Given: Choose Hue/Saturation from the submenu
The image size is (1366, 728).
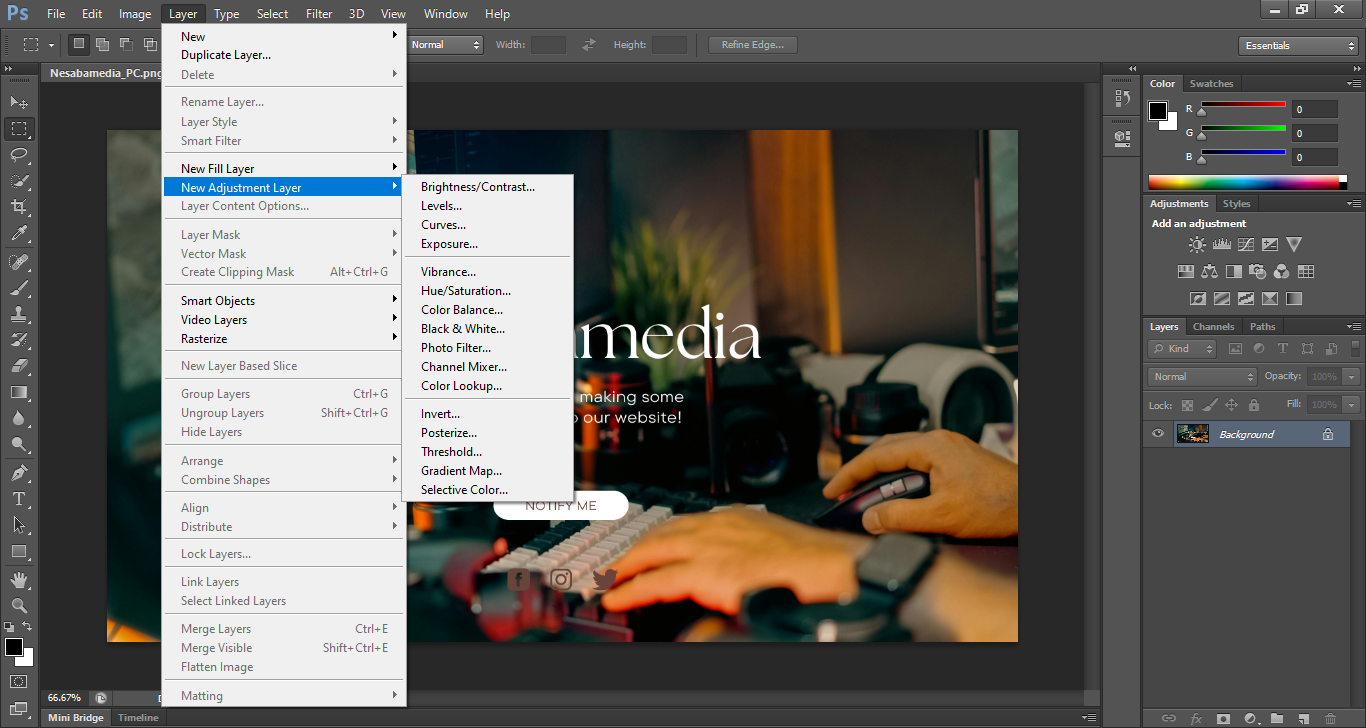Looking at the screenshot, I should tap(465, 291).
